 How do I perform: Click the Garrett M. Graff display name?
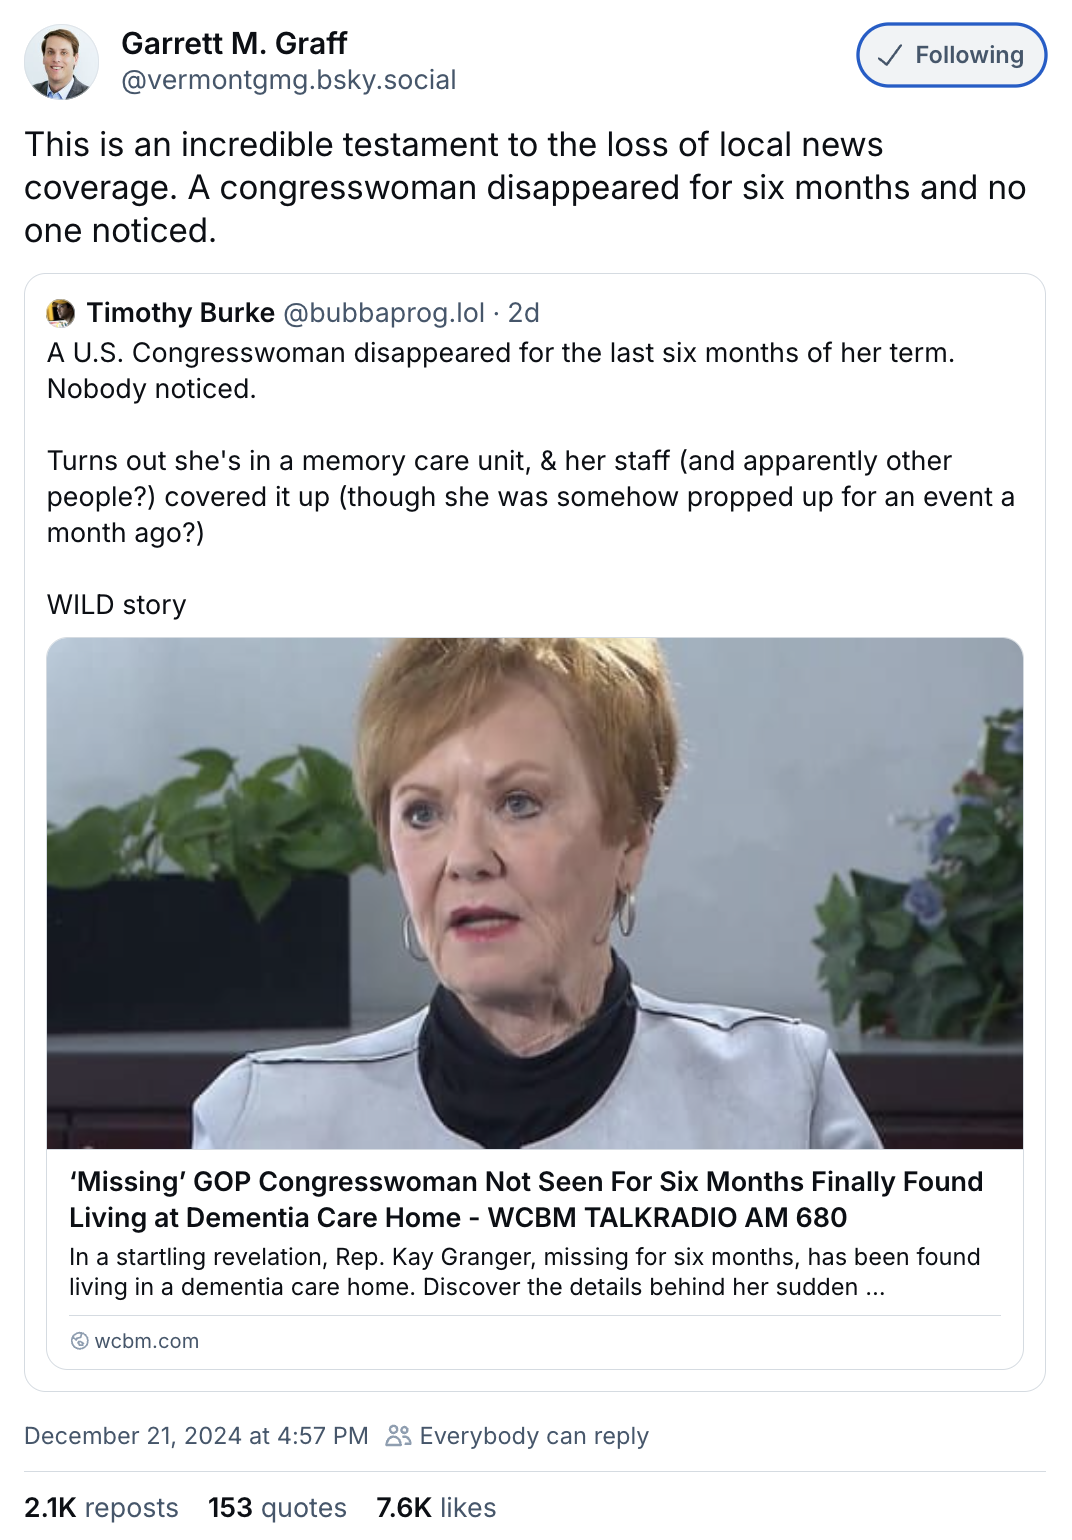tap(234, 44)
